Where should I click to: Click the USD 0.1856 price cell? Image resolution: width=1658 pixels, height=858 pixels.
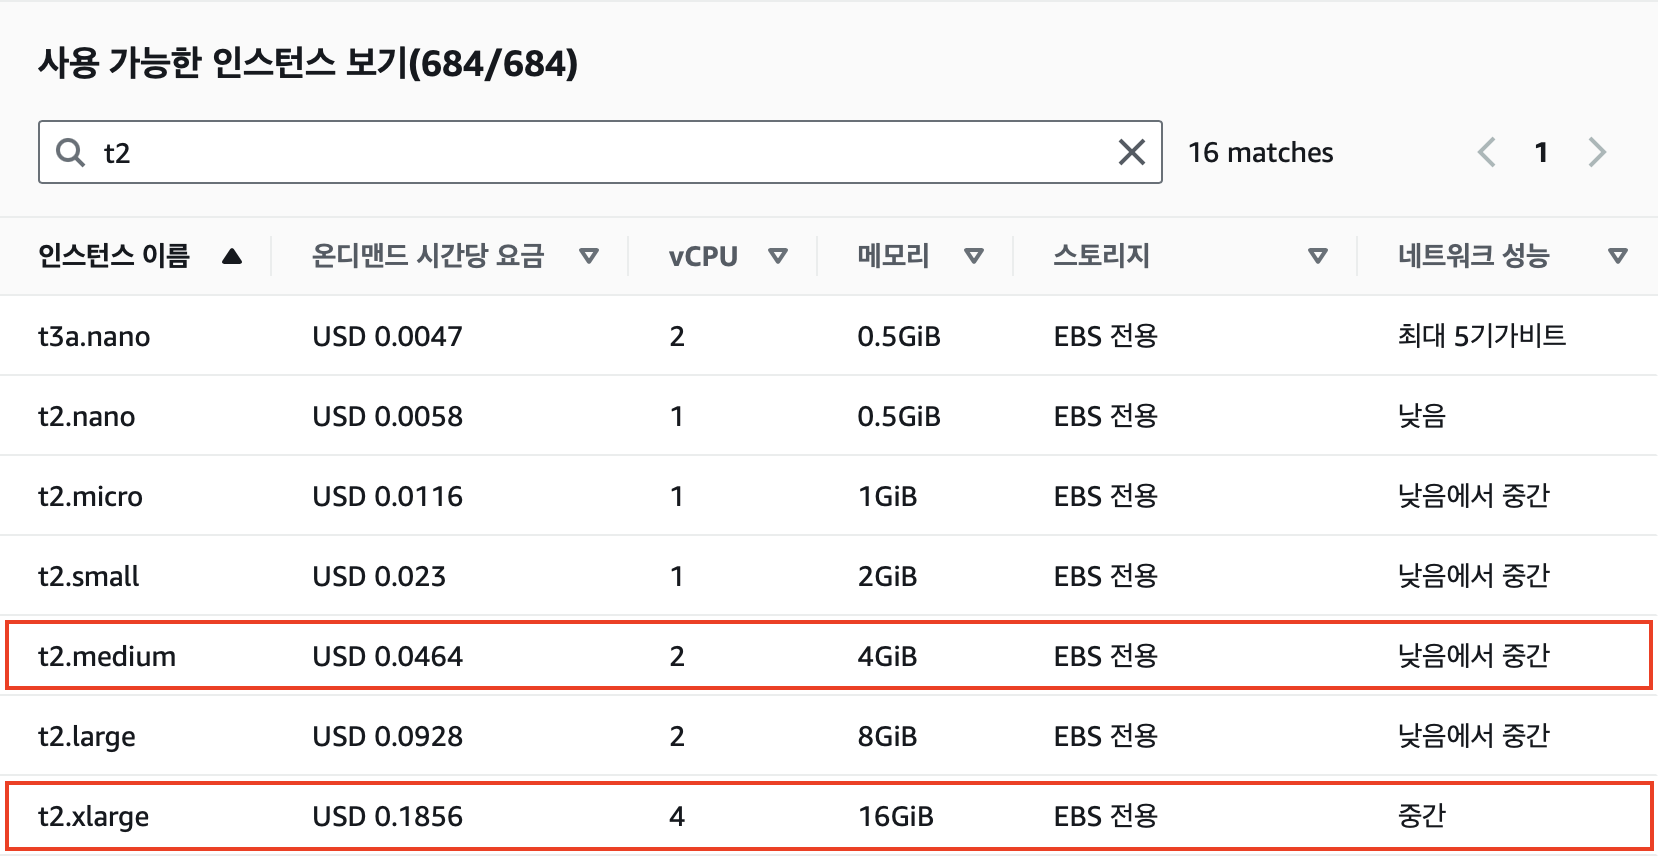[x=387, y=816]
